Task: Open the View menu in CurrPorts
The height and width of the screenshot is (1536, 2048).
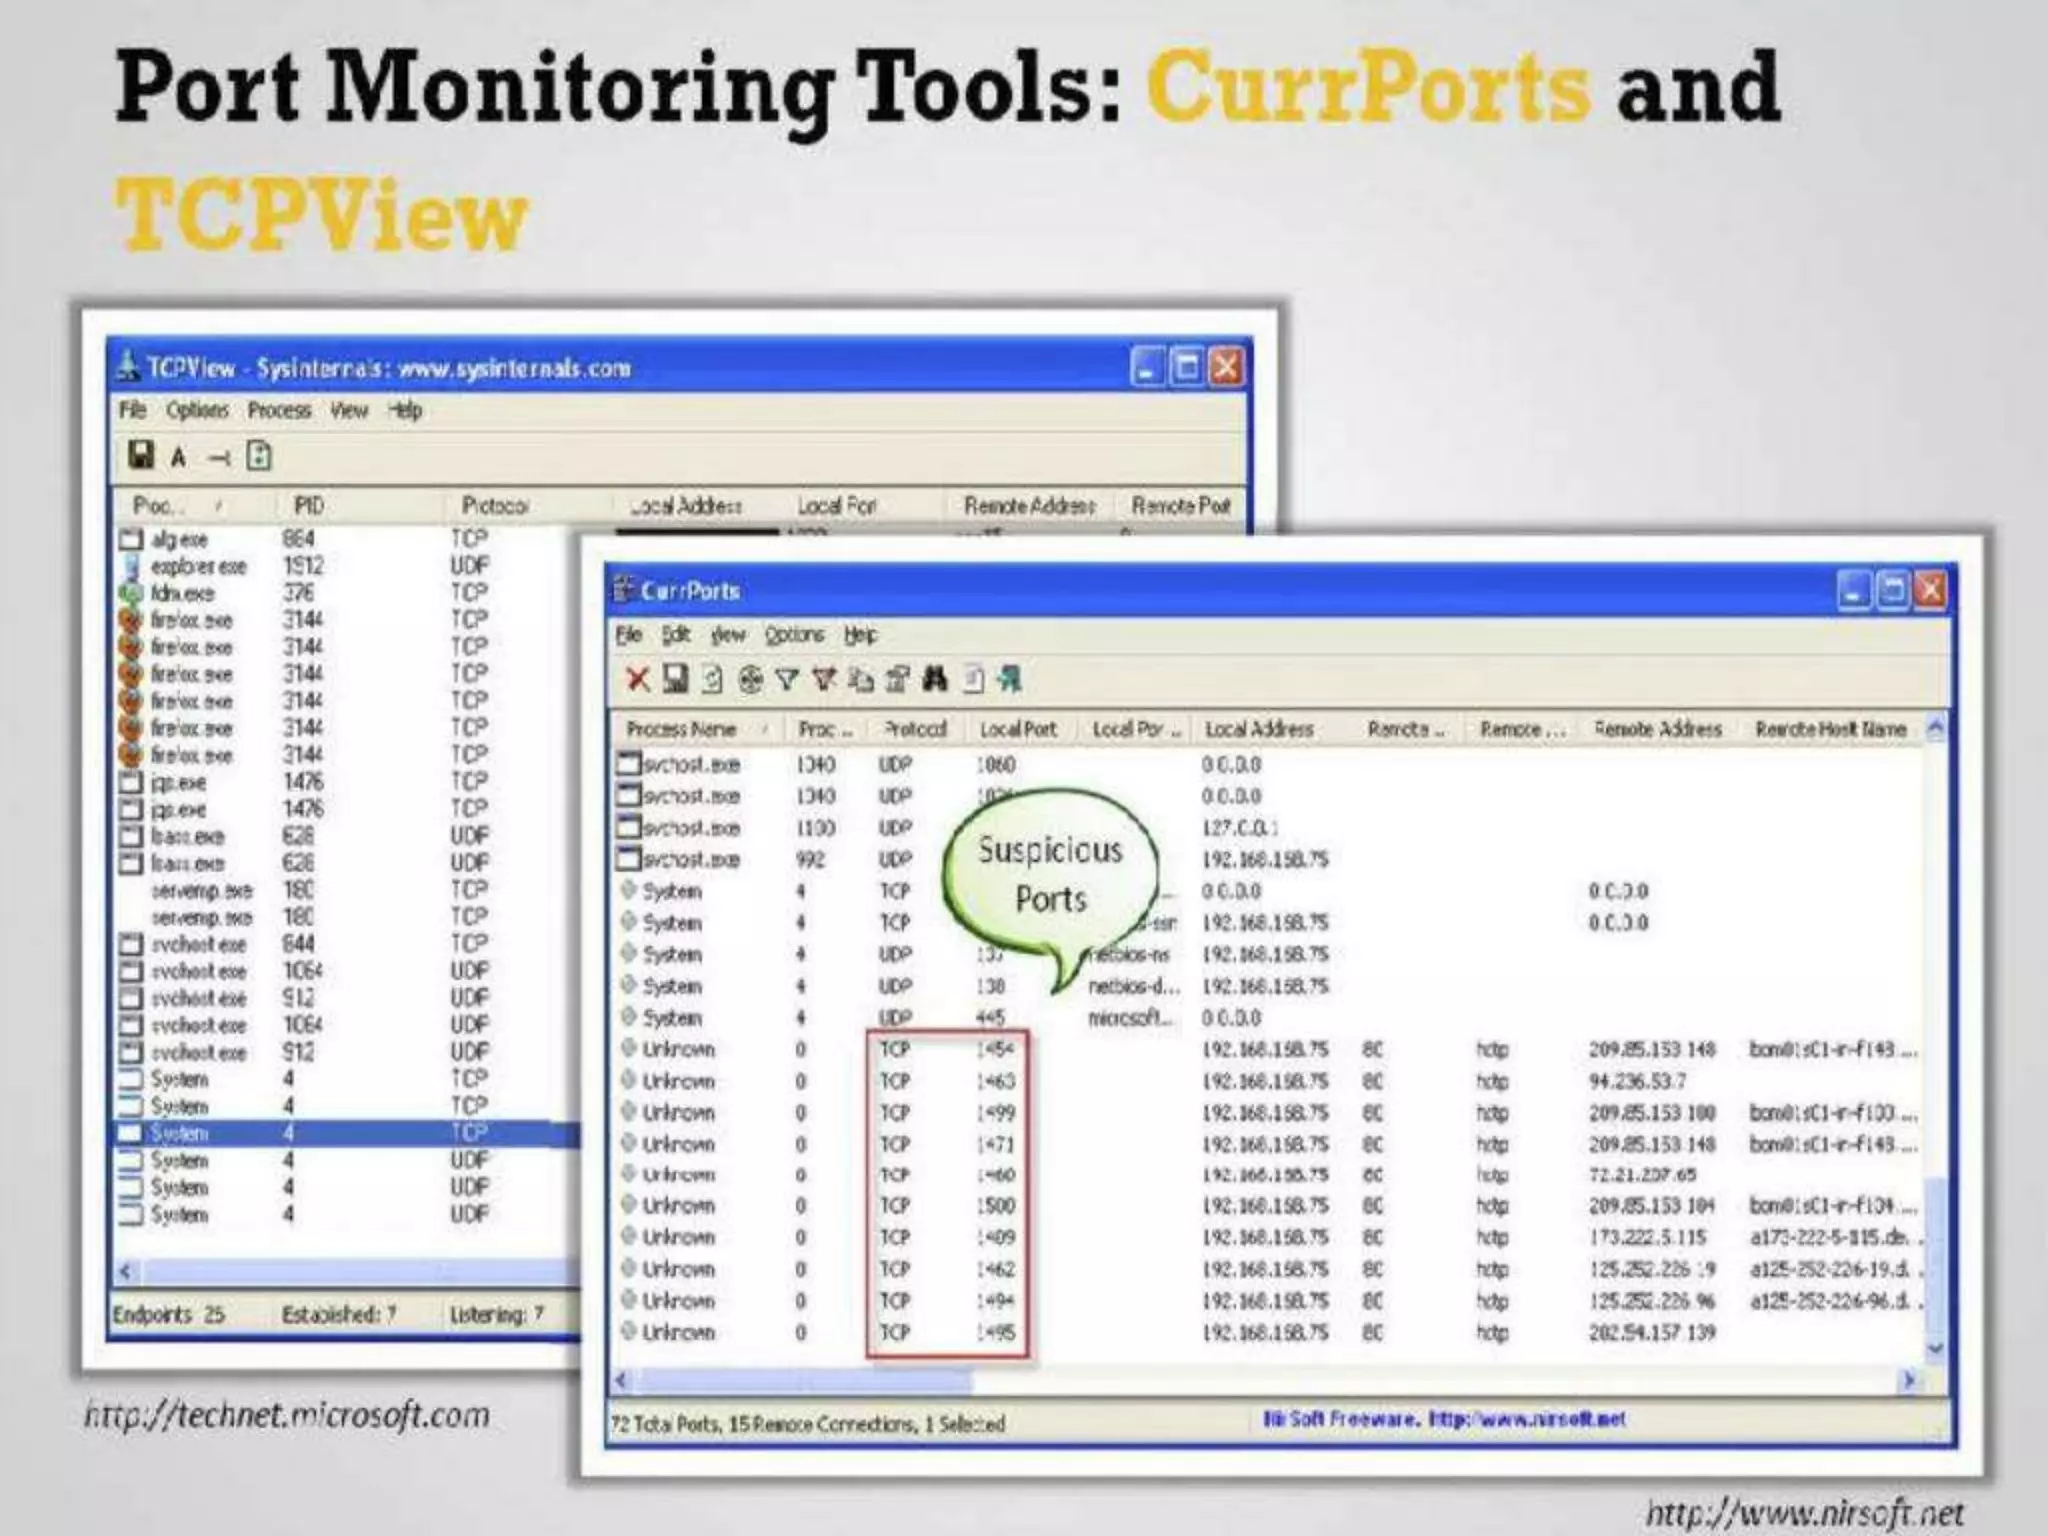Action: [x=728, y=635]
